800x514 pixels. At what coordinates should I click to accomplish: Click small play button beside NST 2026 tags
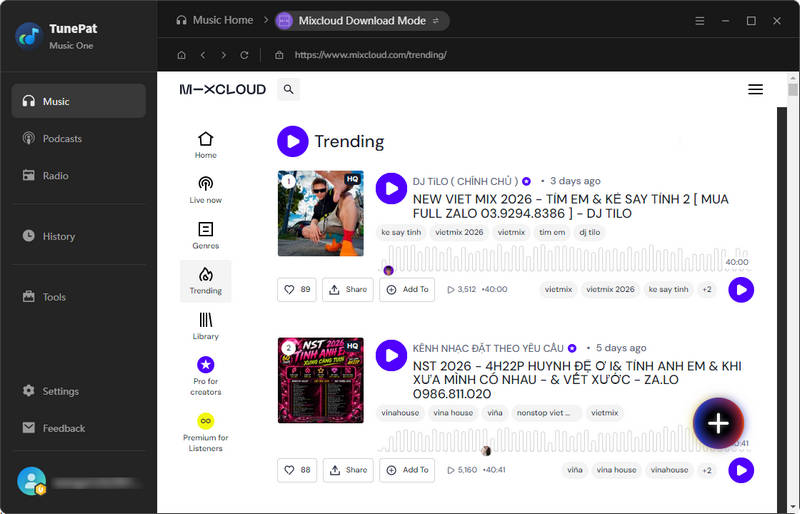[x=741, y=471]
